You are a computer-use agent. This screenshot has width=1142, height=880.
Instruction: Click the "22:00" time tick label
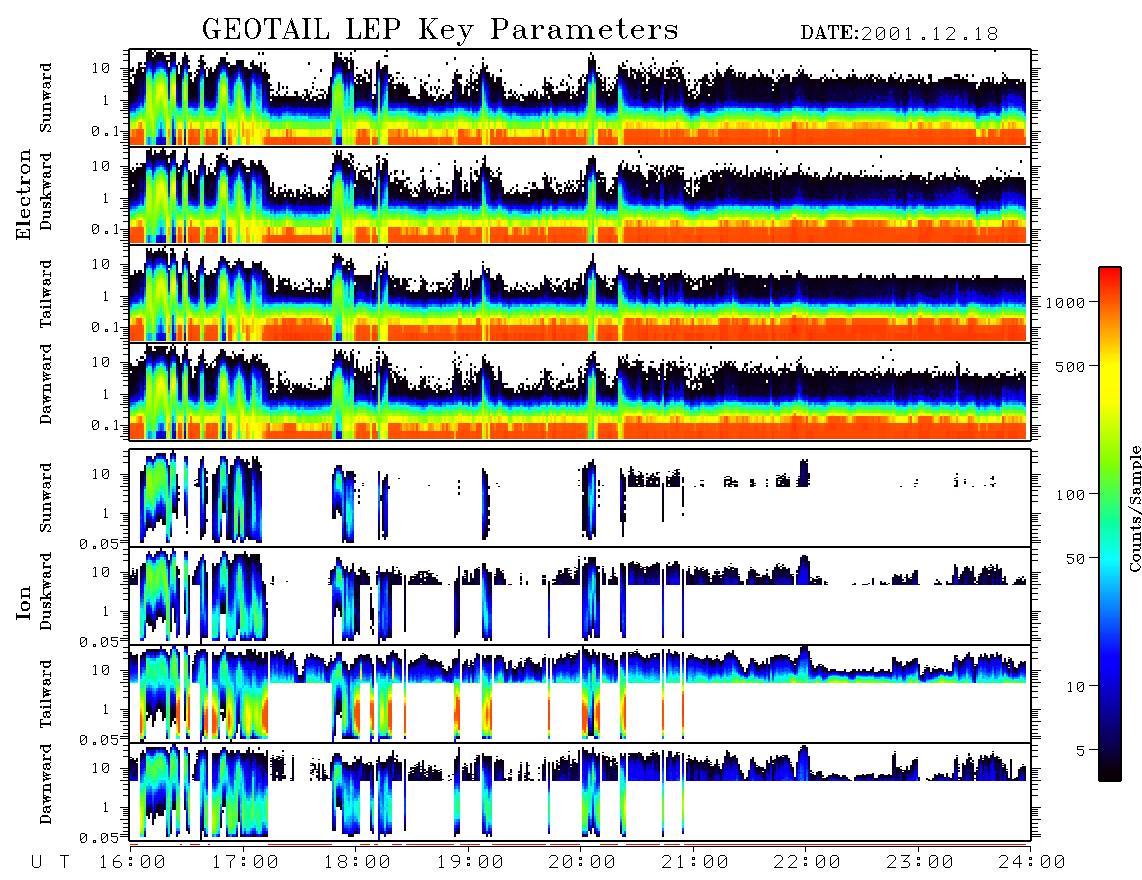pyautogui.click(x=807, y=863)
